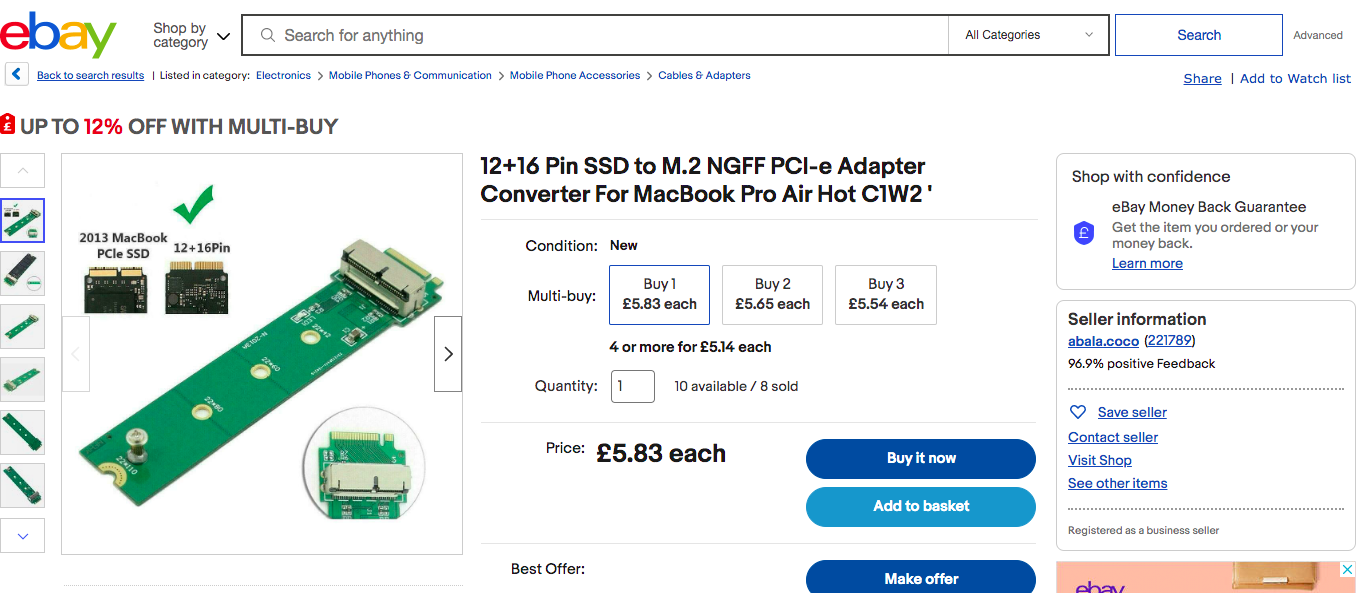1361x593 pixels.
Task: Go to Mobile Phone Accessories breadcrumb
Action: point(575,76)
